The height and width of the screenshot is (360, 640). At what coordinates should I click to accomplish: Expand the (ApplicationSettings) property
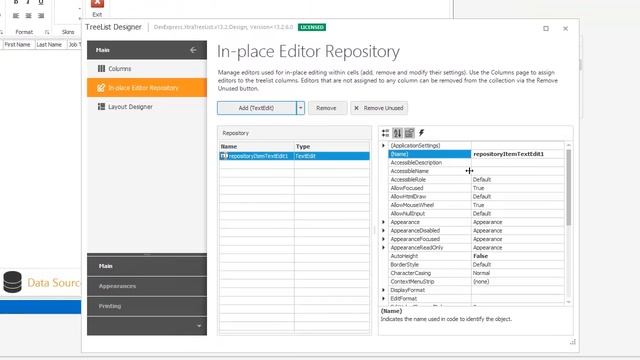click(x=383, y=145)
